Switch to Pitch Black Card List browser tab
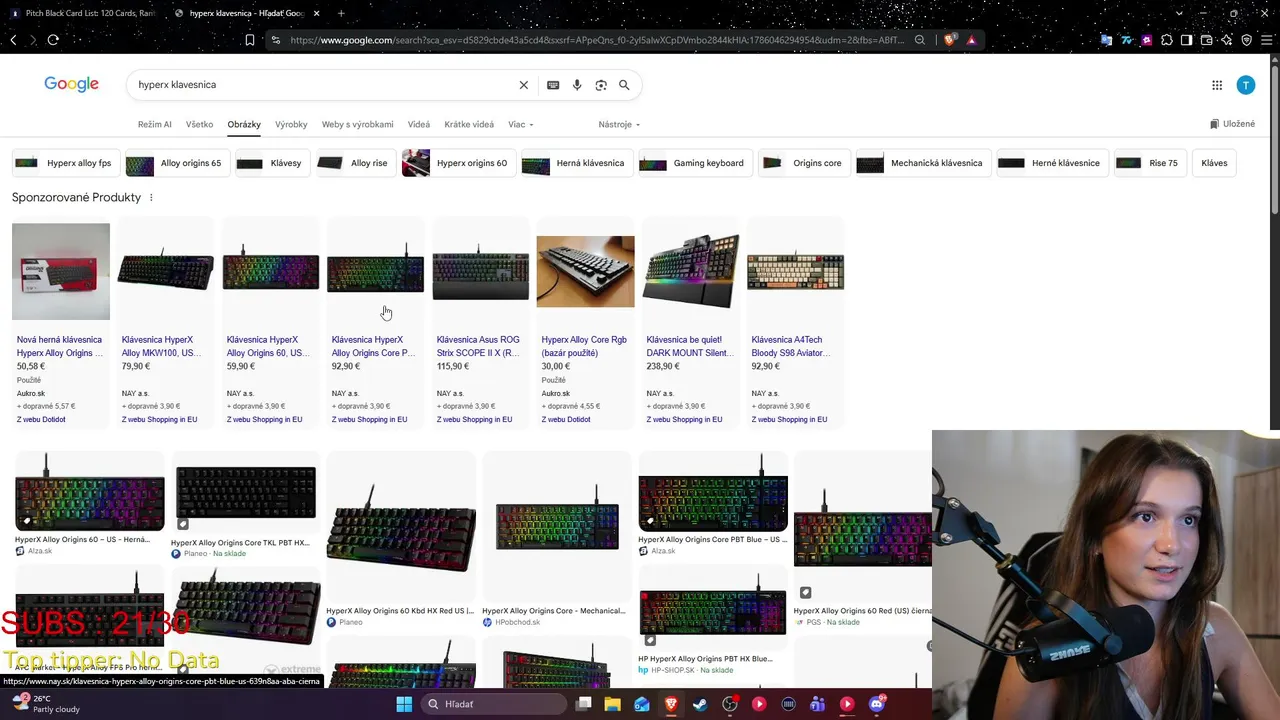1280x720 pixels. click(x=82, y=13)
